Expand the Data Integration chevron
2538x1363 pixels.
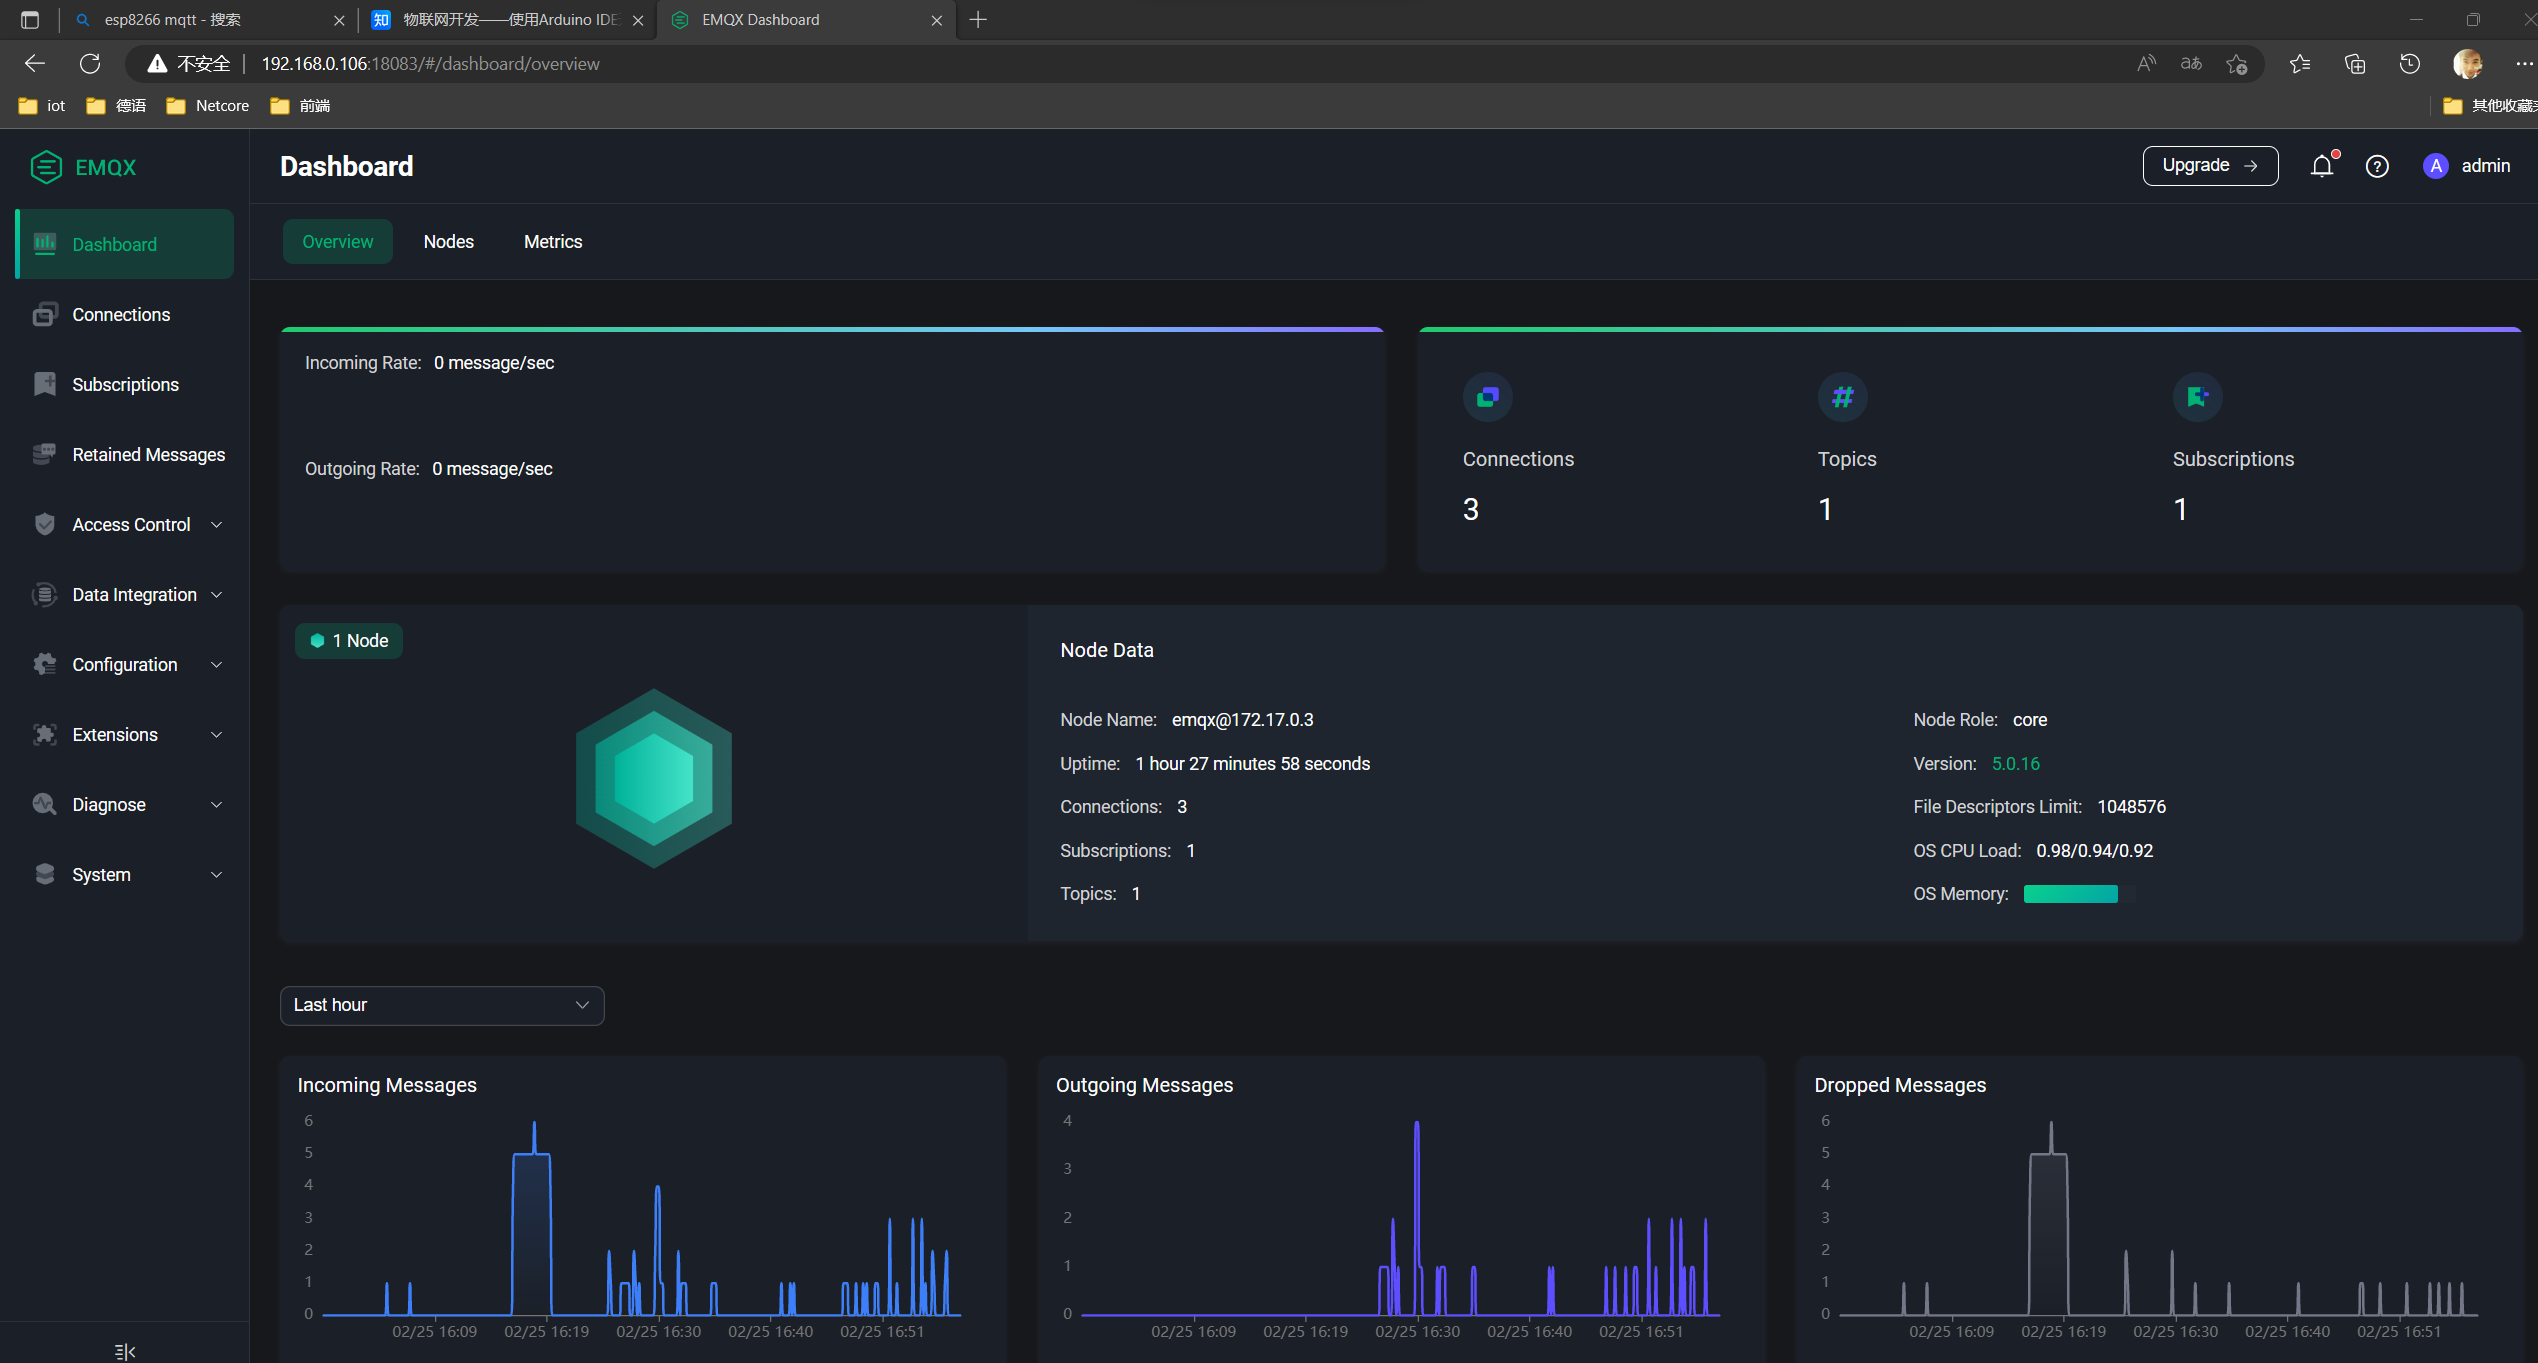(x=216, y=594)
